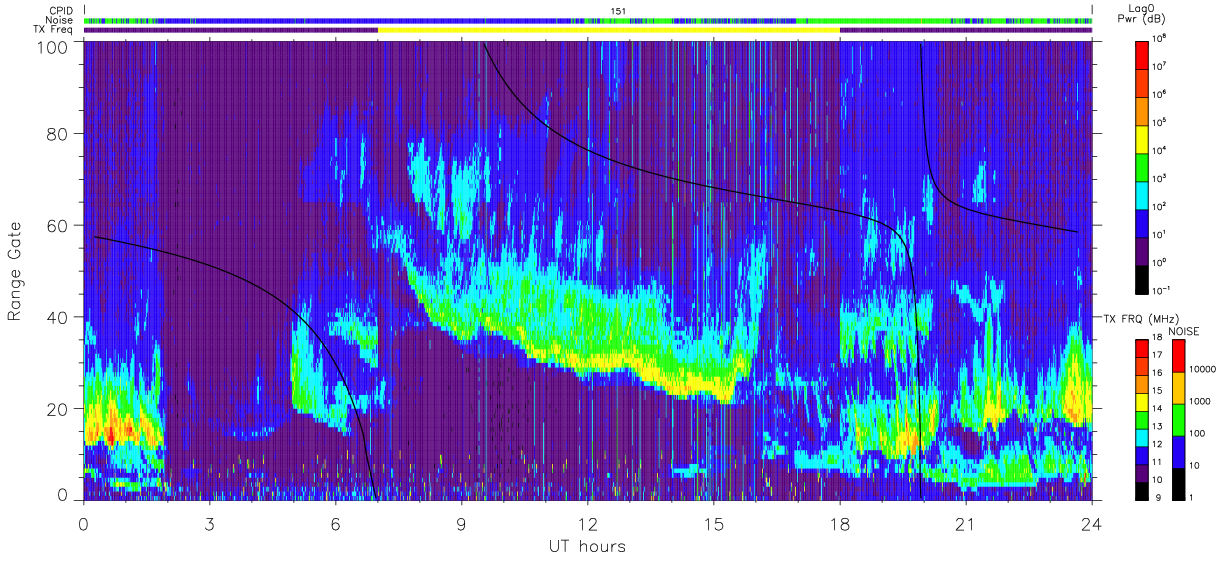The height and width of the screenshot is (567, 1228).
Task: Click the 'Noise' label at top left
Action: [60, 20]
